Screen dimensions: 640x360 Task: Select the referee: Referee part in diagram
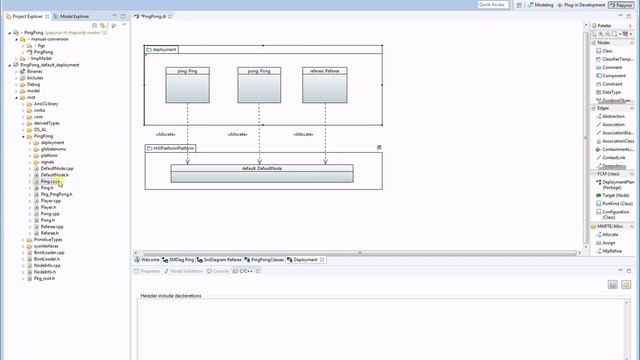click(325, 85)
